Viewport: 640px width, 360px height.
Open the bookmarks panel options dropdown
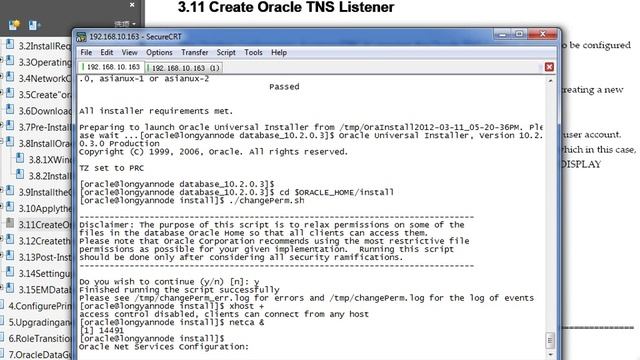click(x=125, y=24)
